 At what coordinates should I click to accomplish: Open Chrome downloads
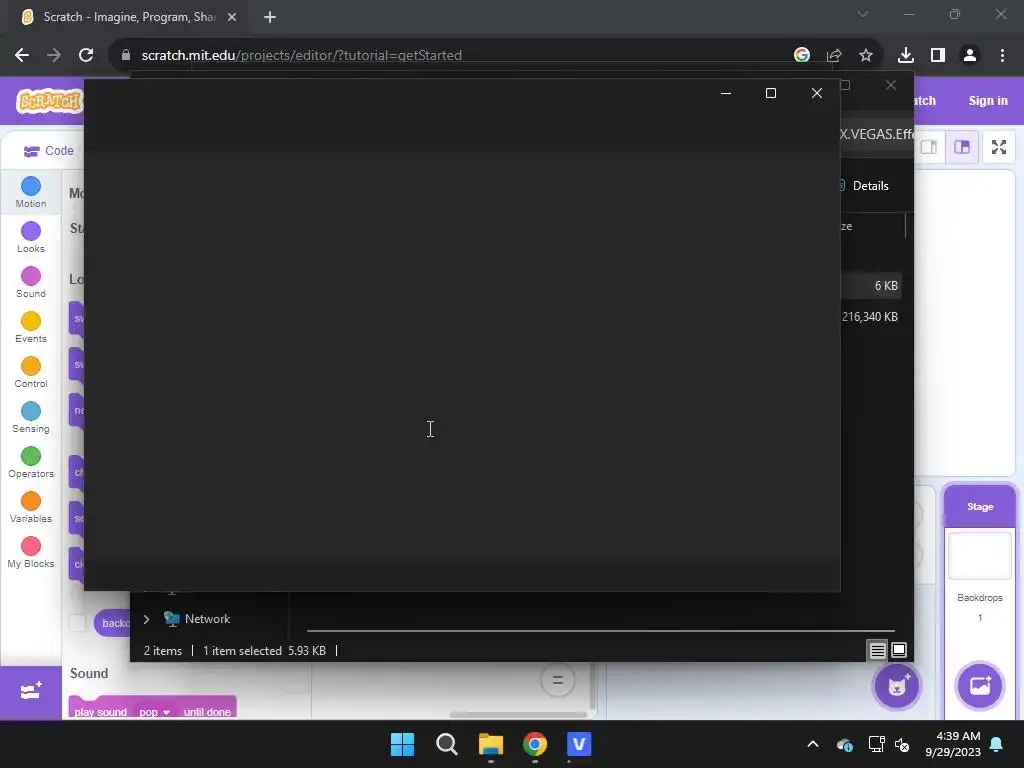coord(906,56)
